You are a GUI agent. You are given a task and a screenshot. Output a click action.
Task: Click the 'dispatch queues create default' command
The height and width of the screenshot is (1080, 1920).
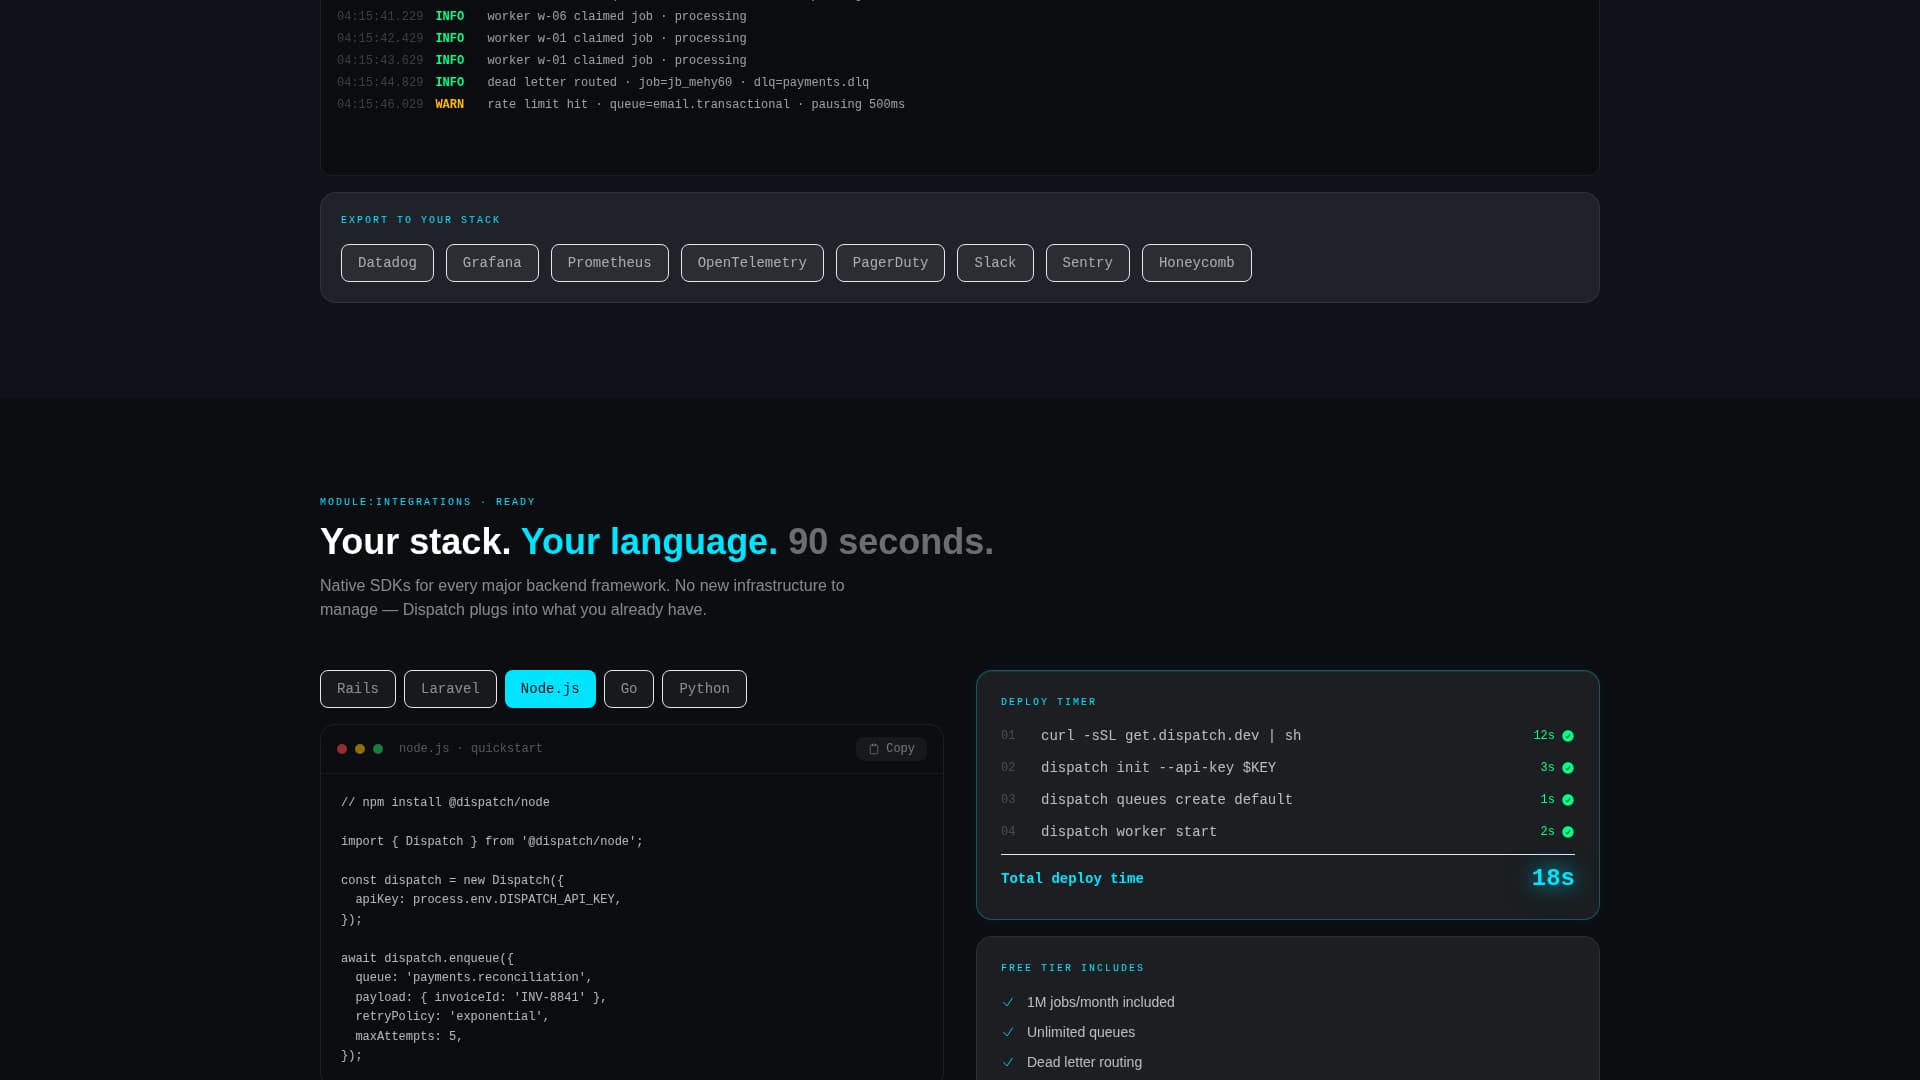click(x=1167, y=800)
